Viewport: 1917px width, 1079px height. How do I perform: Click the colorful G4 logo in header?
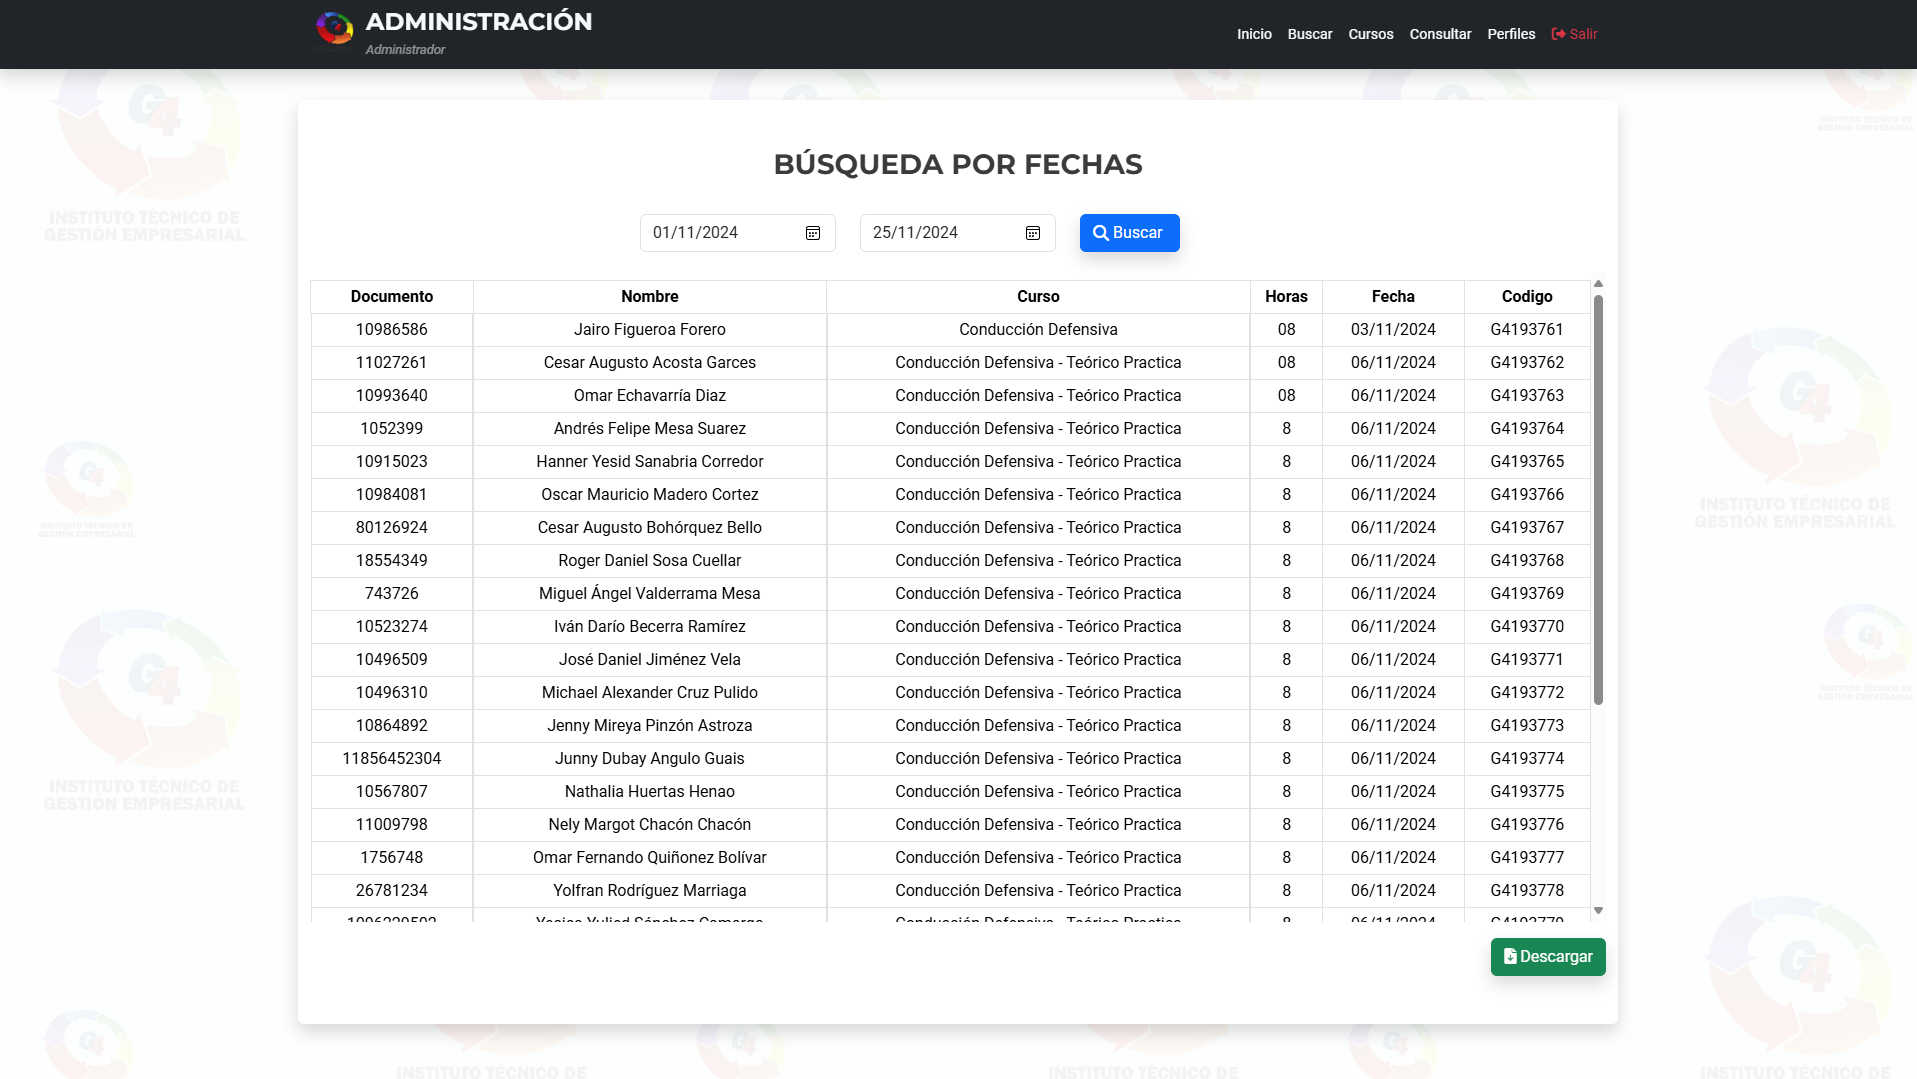(x=334, y=29)
